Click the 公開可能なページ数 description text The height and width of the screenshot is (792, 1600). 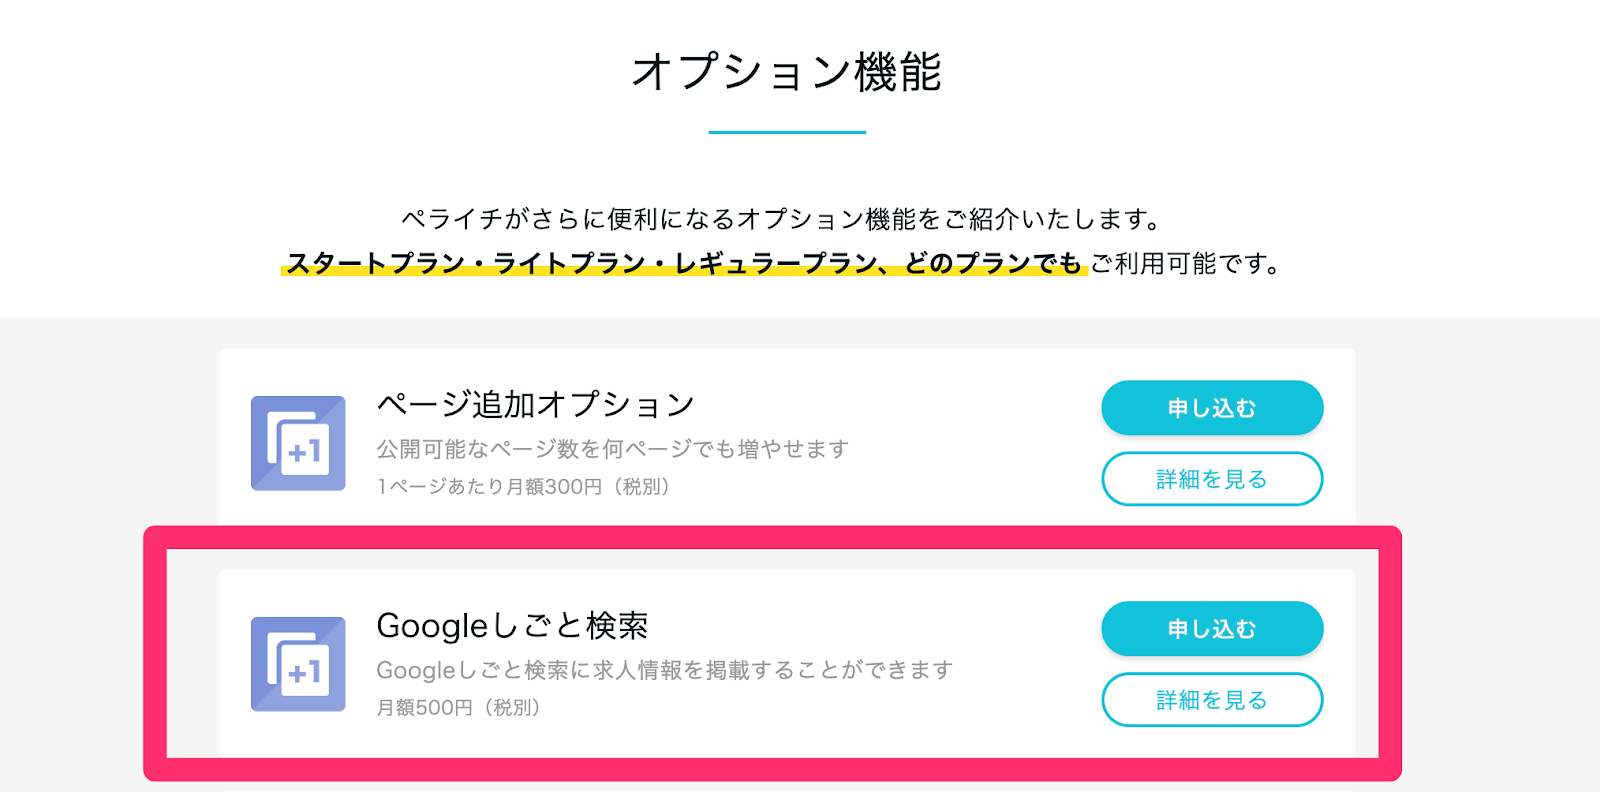coord(612,449)
